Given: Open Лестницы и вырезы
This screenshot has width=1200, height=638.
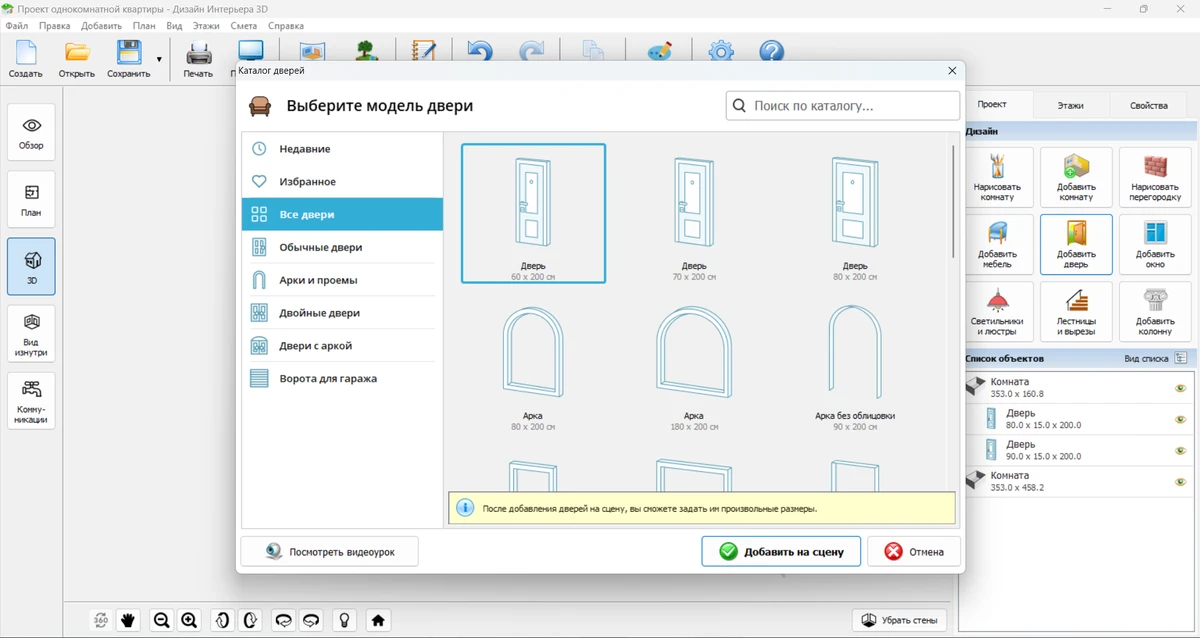Looking at the screenshot, I should tap(1076, 311).
